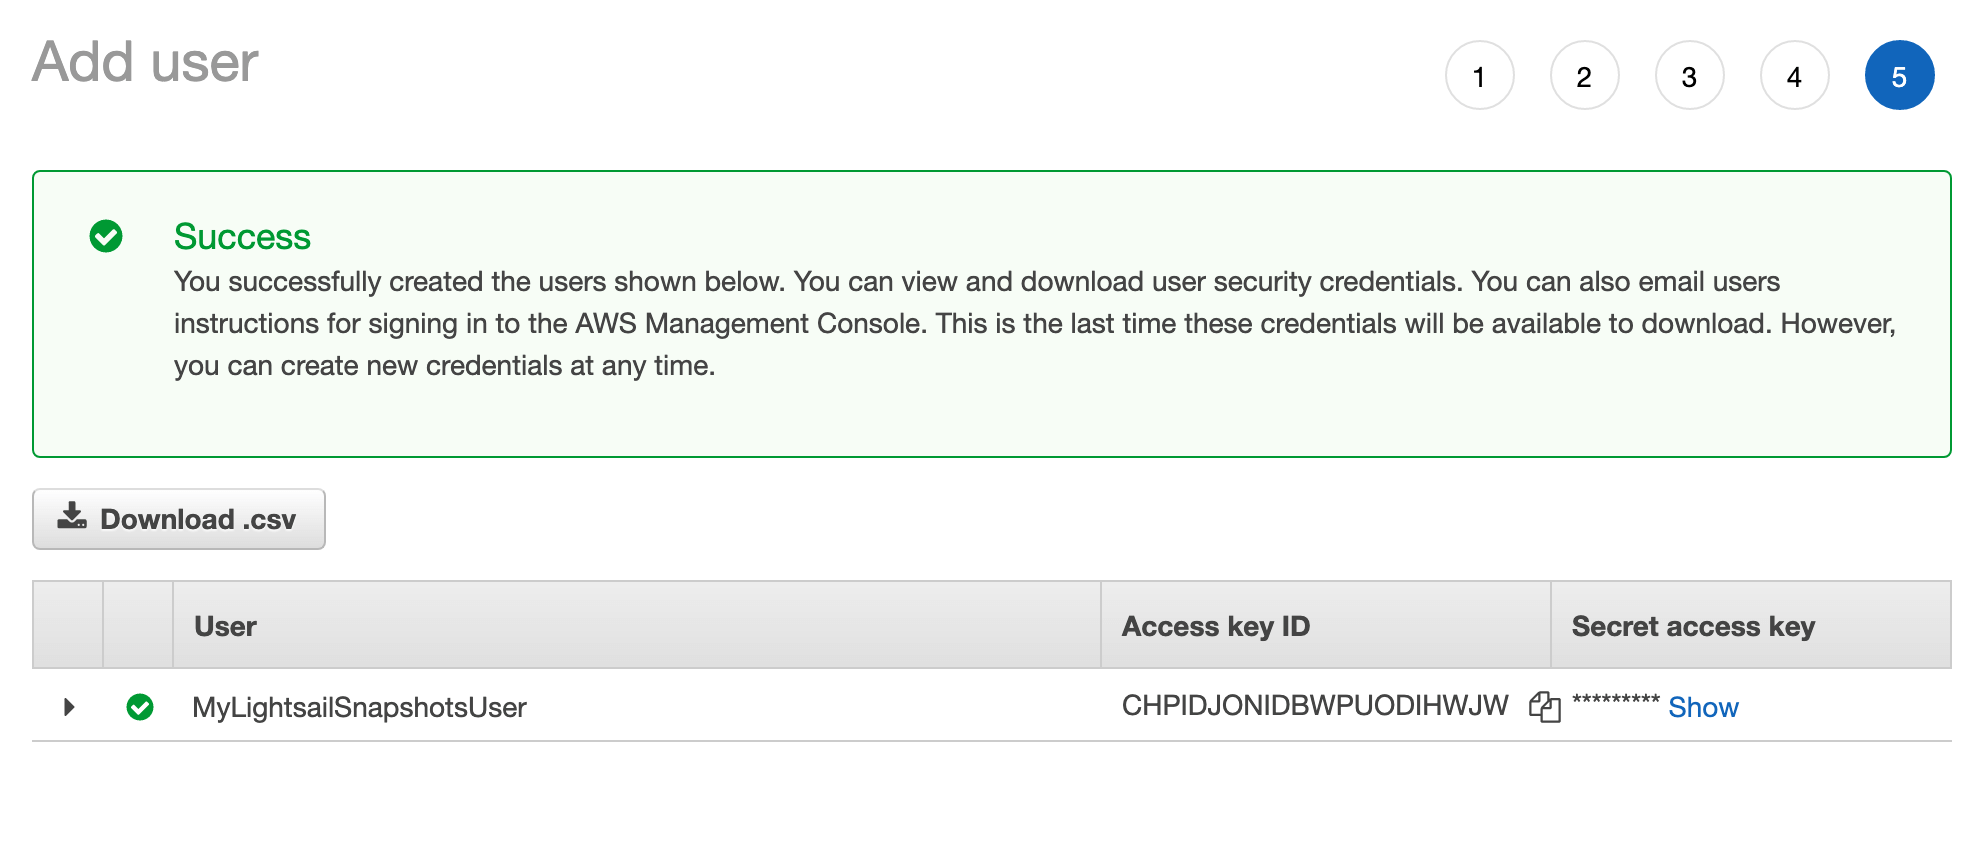Click the step 3 circle
1988x858 pixels.
click(1689, 75)
